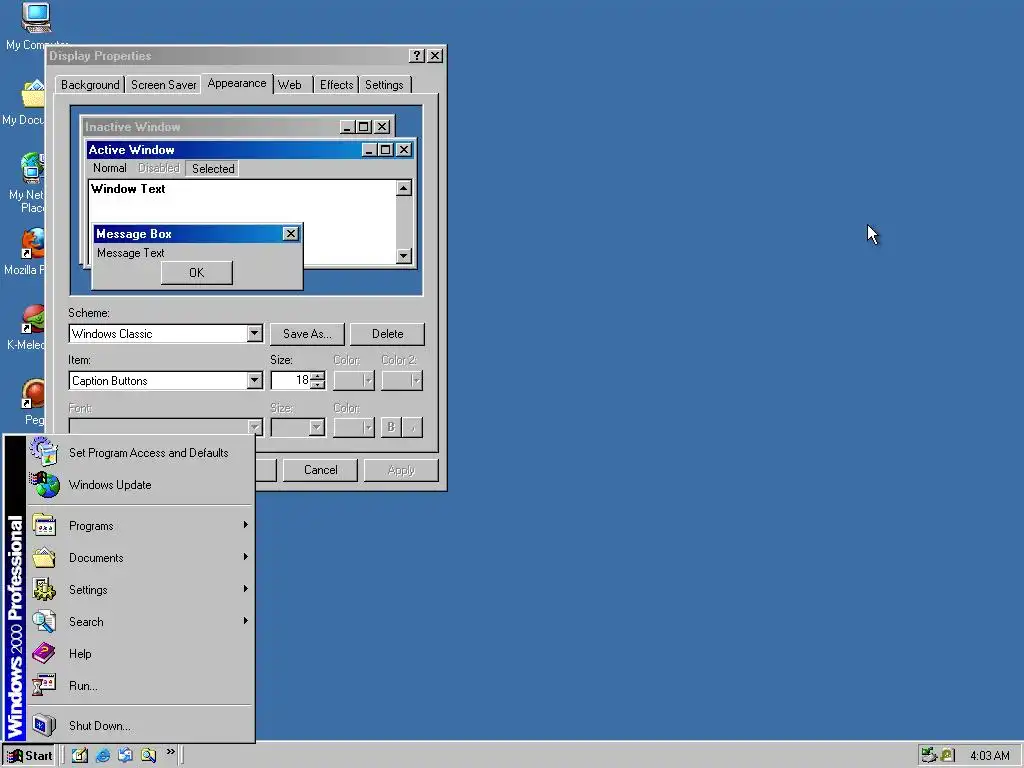Launch Outlook Express from quick launch
The image size is (1024, 768).
click(x=125, y=756)
